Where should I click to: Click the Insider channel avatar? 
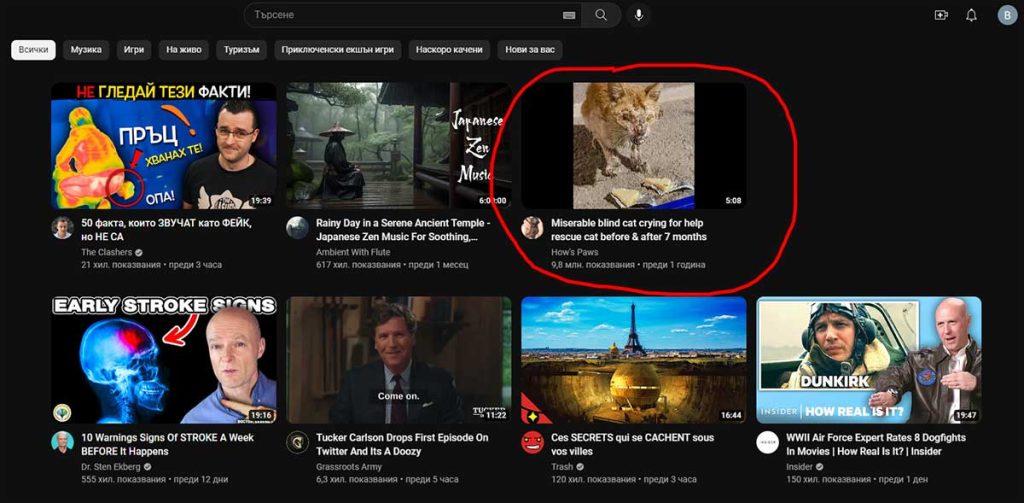coord(768,442)
